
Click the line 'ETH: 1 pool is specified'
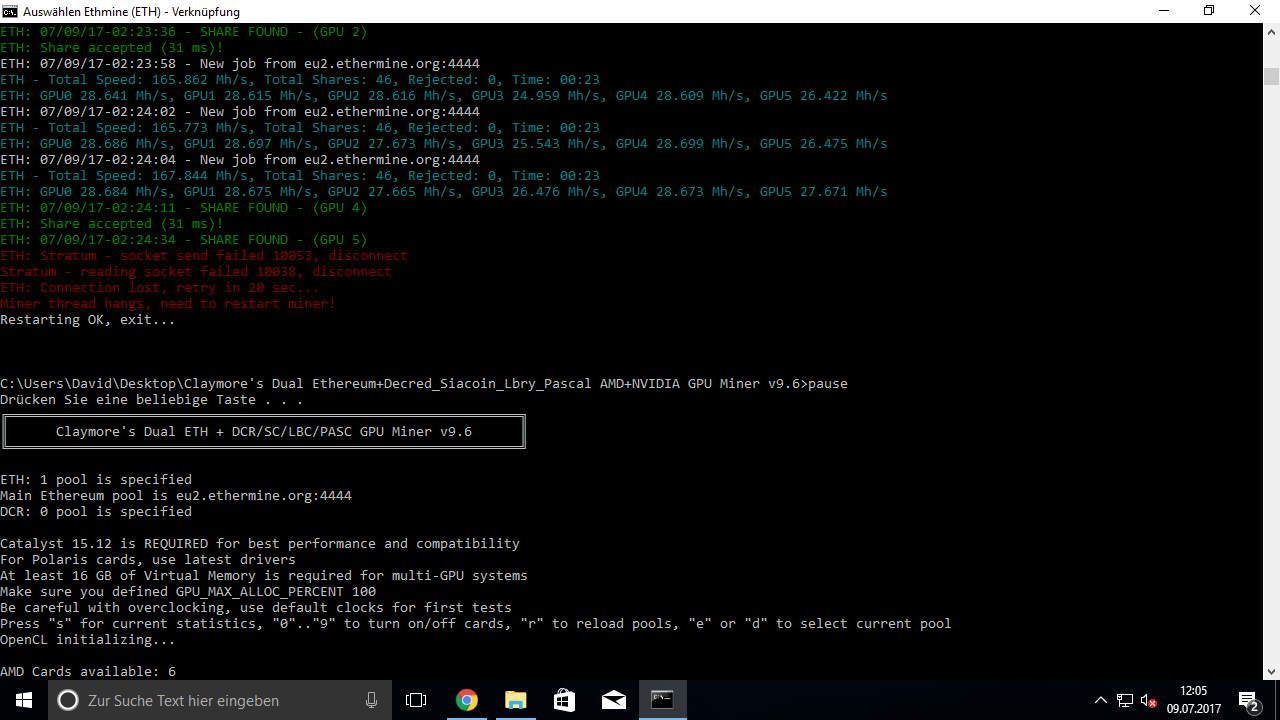pos(96,480)
